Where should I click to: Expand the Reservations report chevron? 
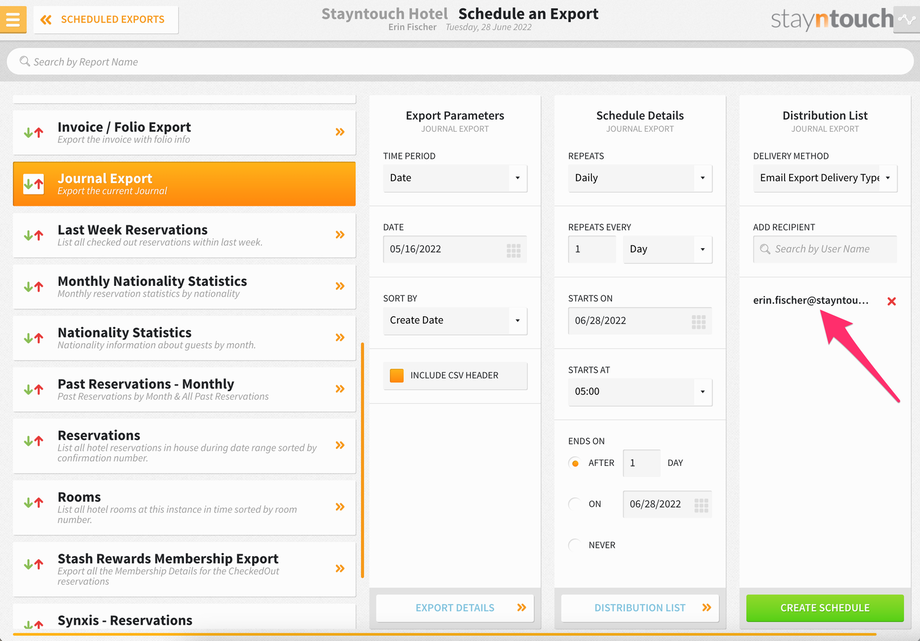pos(340,445)
